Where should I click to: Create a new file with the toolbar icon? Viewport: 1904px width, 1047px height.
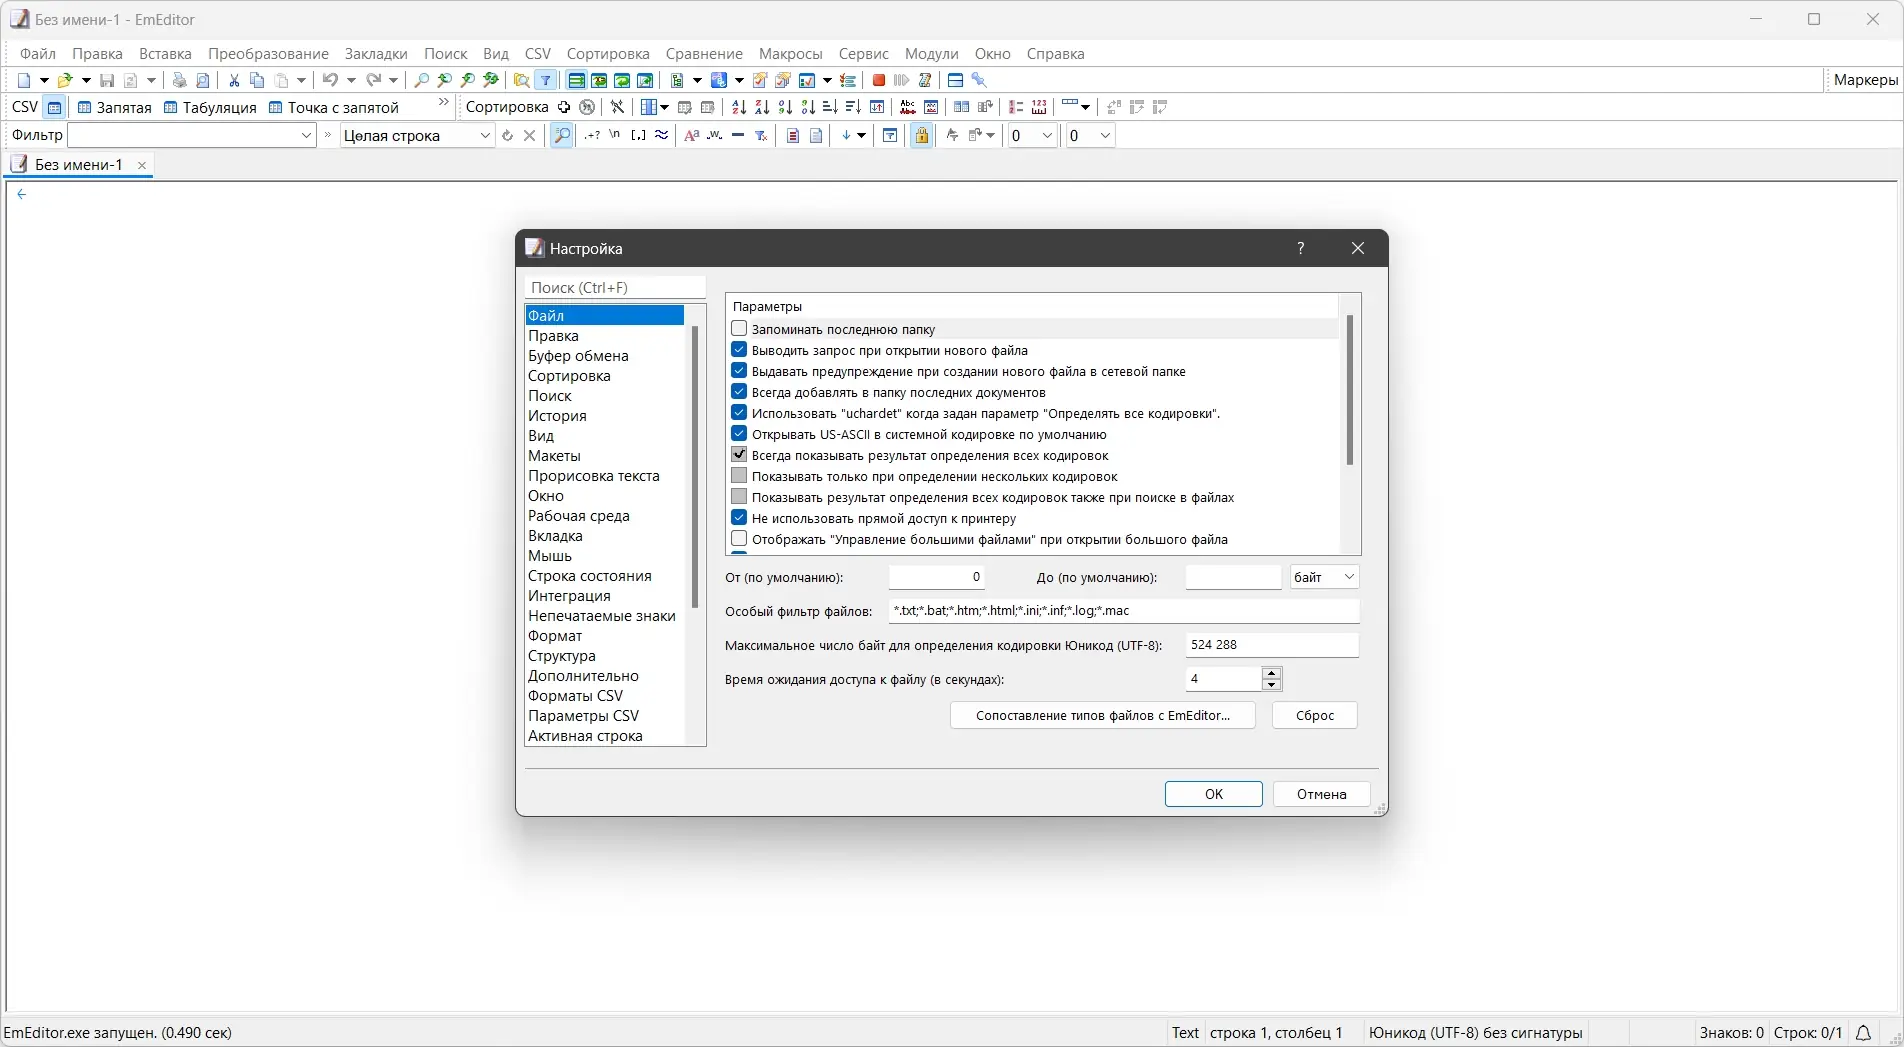coord(24,80)
